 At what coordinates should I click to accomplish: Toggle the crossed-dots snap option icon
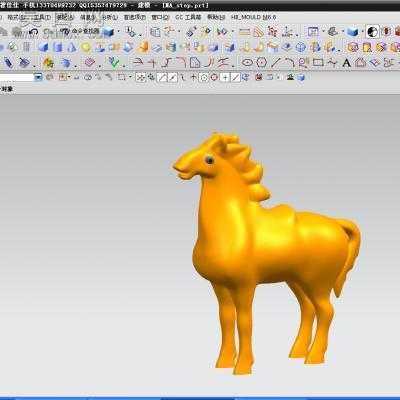pos(141,77)
